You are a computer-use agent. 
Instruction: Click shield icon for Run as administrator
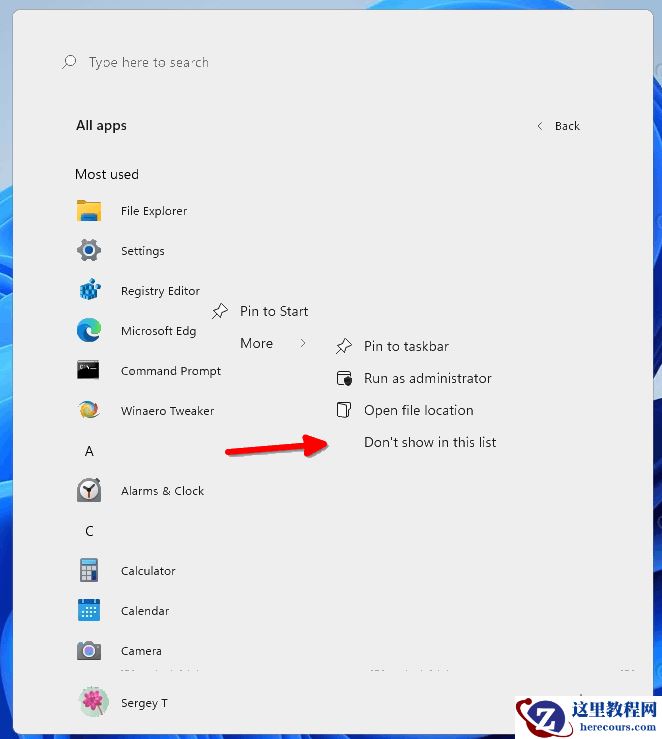click(x=344, y=378)
